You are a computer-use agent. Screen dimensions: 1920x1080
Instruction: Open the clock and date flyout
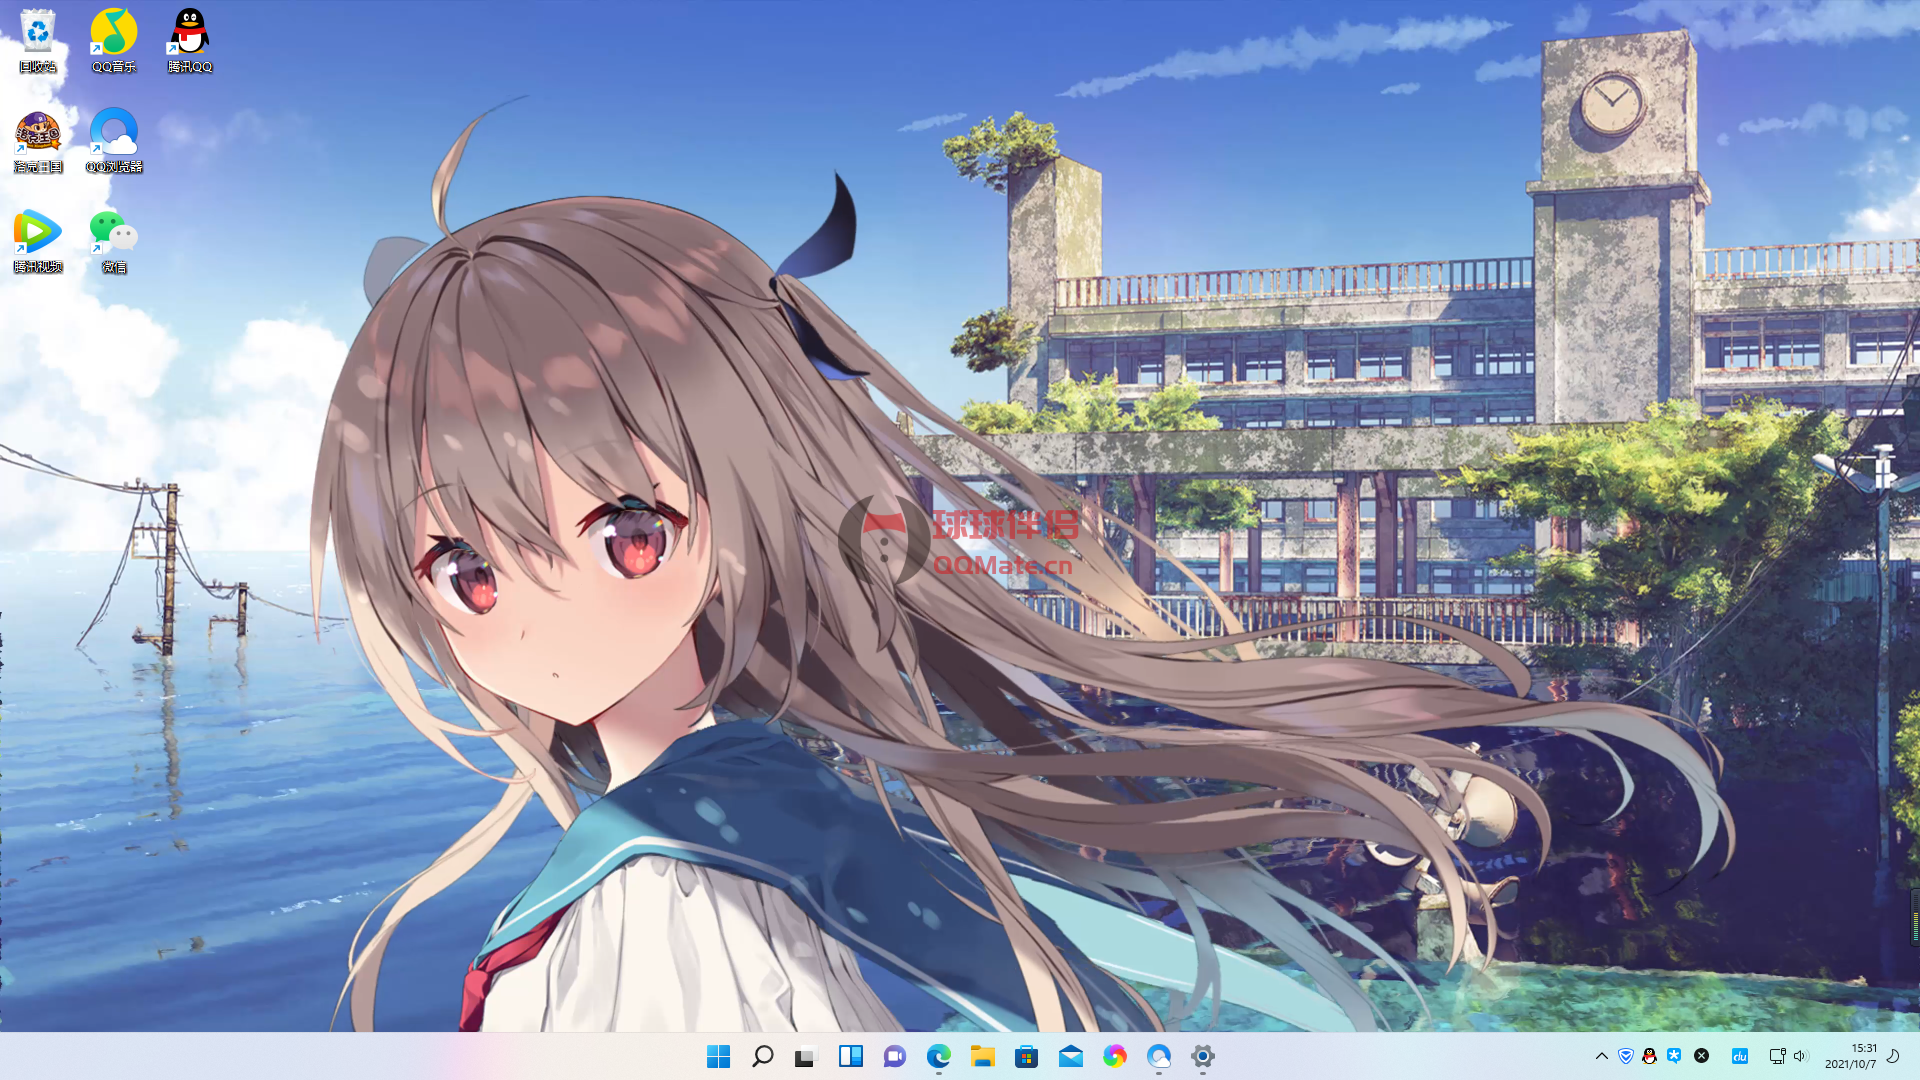(x=1850, y=1056)
